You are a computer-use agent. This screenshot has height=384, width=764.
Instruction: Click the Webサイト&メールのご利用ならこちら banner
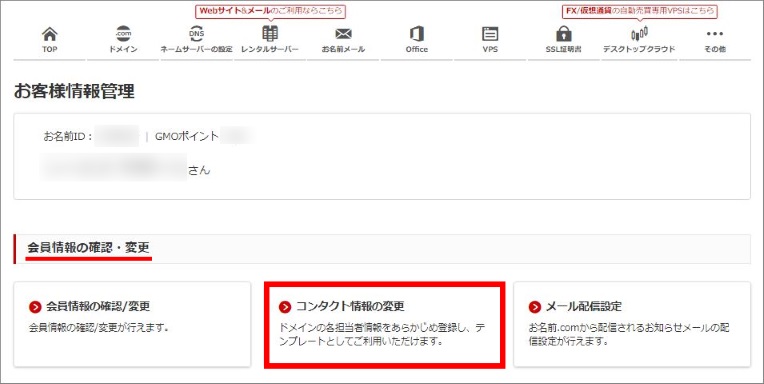point(270,11)
